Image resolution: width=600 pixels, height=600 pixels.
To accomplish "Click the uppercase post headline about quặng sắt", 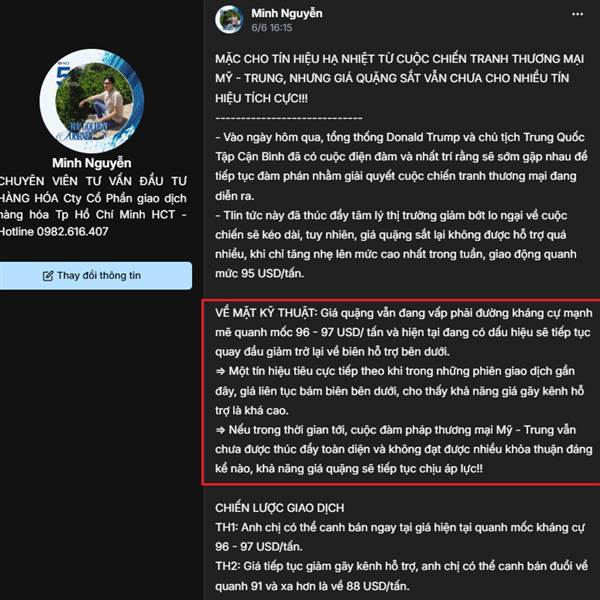I will [399, 78].
